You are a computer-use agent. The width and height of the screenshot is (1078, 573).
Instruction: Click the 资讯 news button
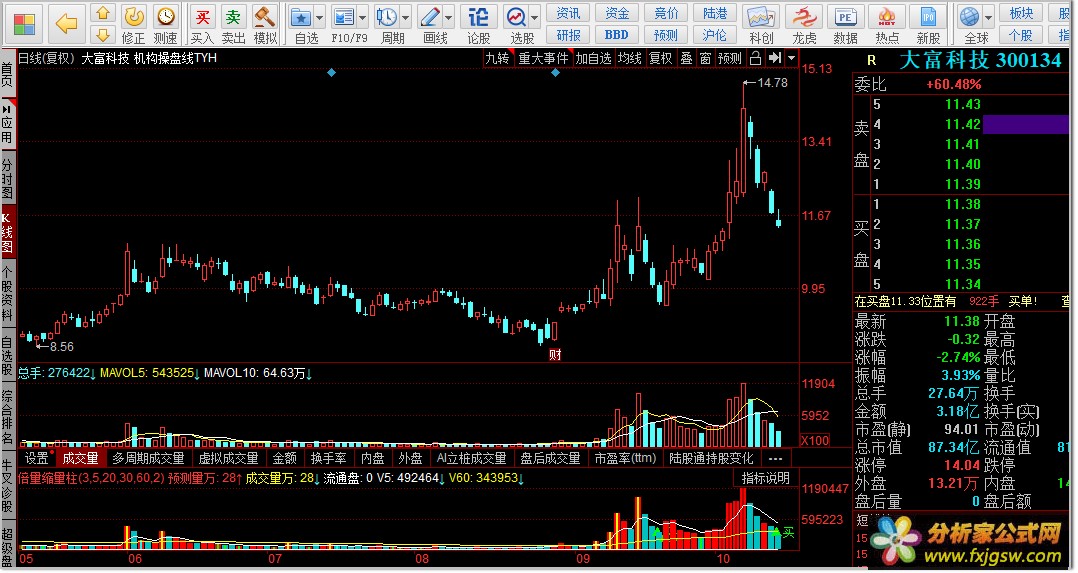pyautogui.click(x=568, y=12)
